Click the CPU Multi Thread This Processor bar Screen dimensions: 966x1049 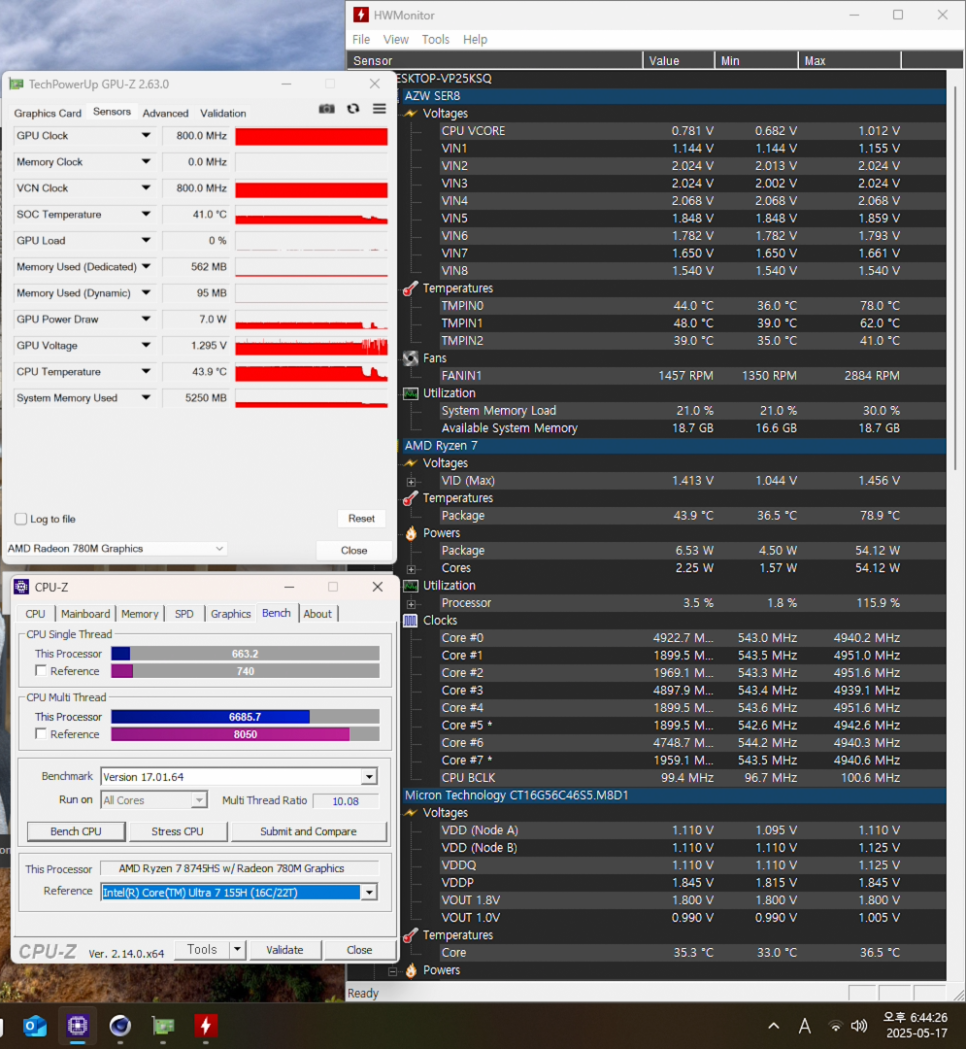[245, 717]
